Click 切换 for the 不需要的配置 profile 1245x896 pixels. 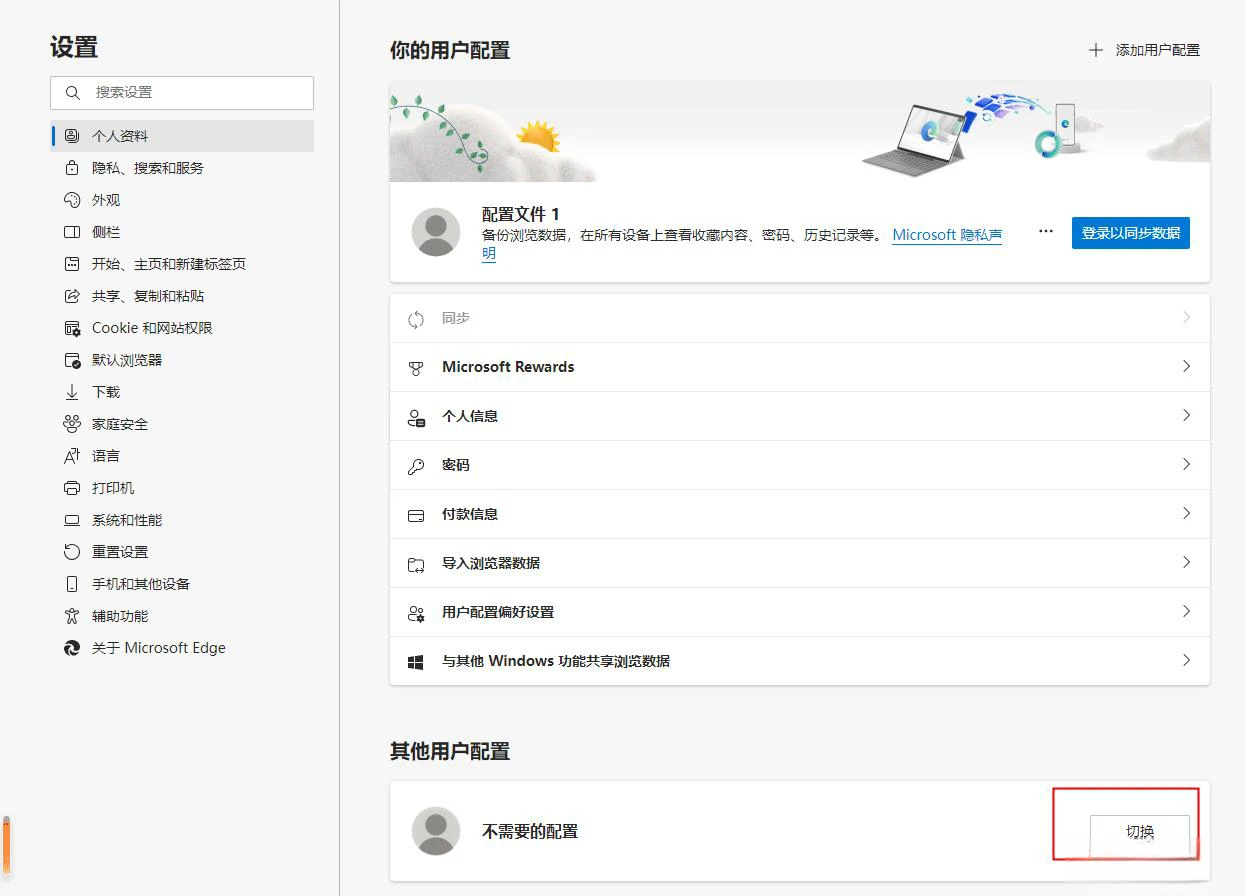(1140, 832)
